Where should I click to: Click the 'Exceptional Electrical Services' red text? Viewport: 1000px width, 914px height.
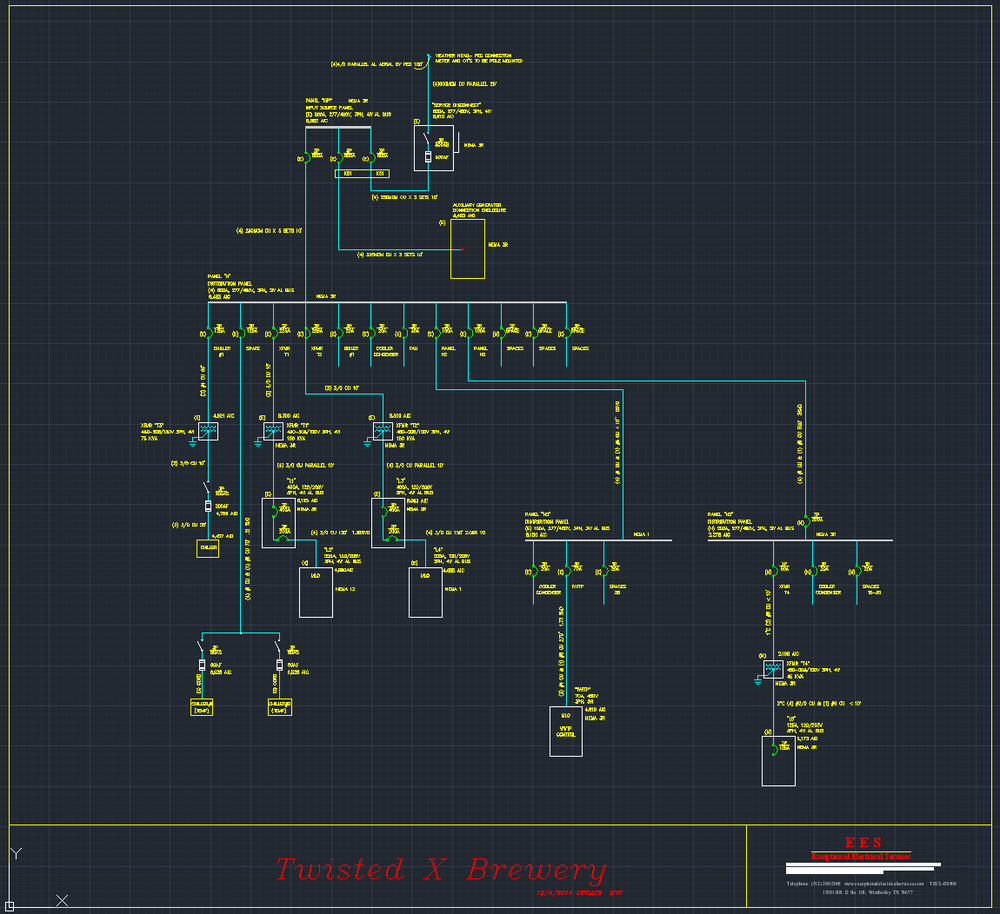click(x=861, y=856)
